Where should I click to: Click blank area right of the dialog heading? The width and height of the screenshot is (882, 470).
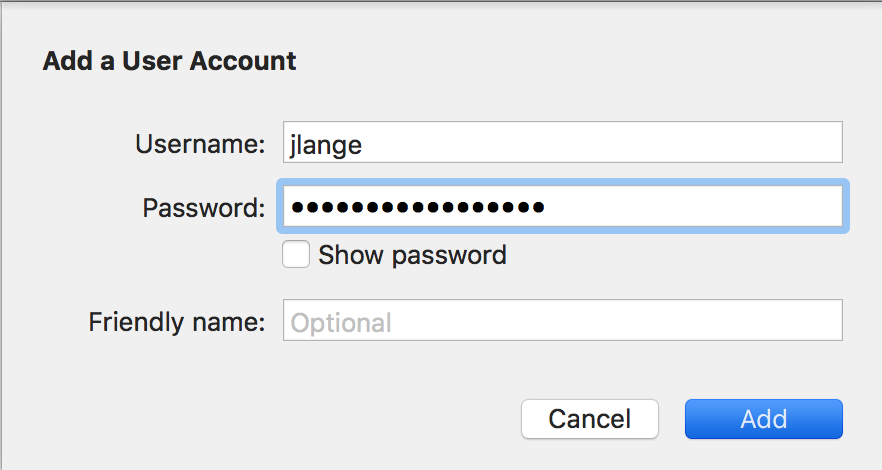coord(580,61)
